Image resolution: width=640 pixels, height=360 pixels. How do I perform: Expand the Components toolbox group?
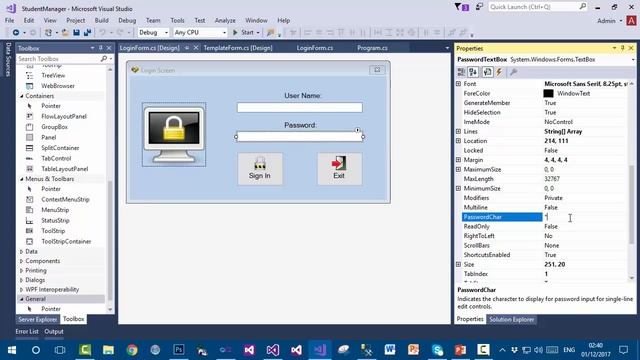tap(22, 261)
